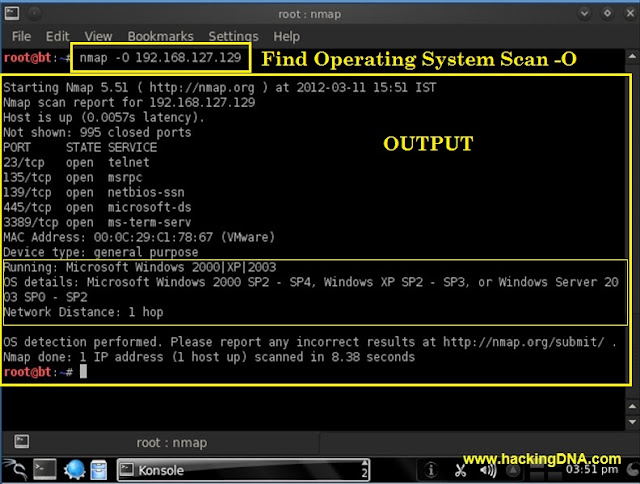Click the '3389/tcp open ms-term-serv' row
Image resolution: width=640 pixels, height=484 pixels.
97,222
